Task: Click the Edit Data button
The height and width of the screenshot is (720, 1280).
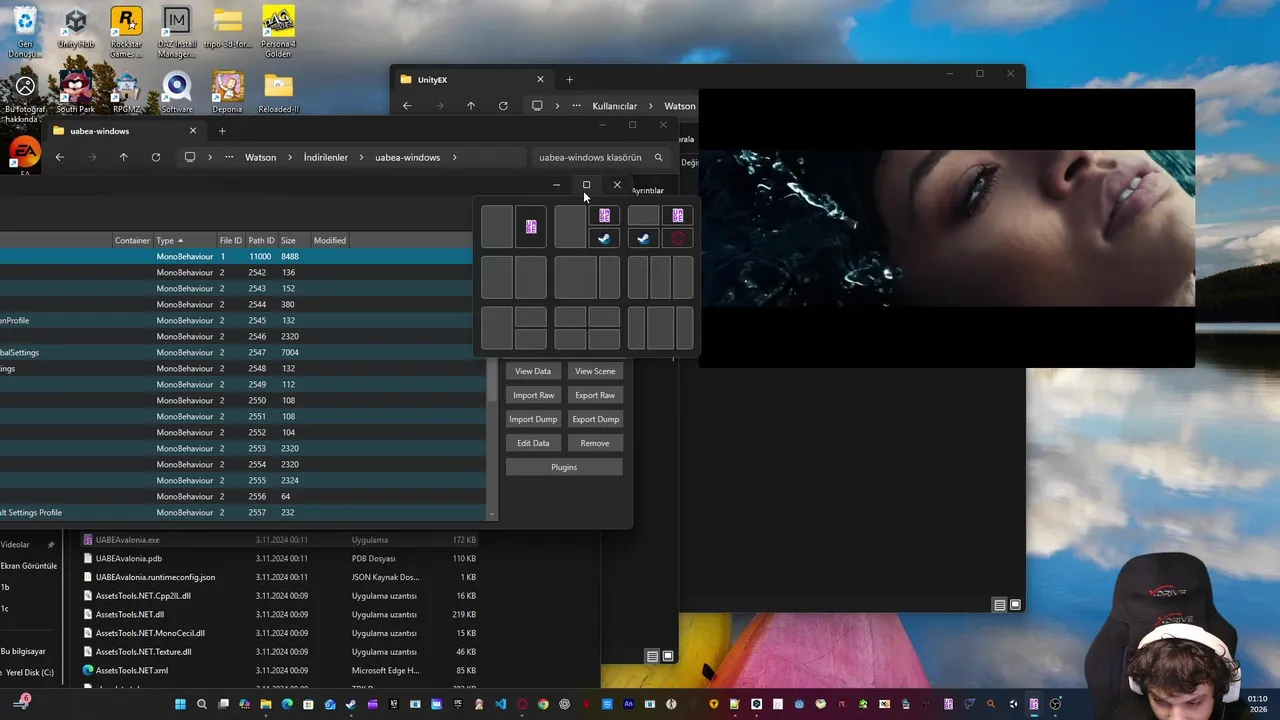Action: coord(533,443)
